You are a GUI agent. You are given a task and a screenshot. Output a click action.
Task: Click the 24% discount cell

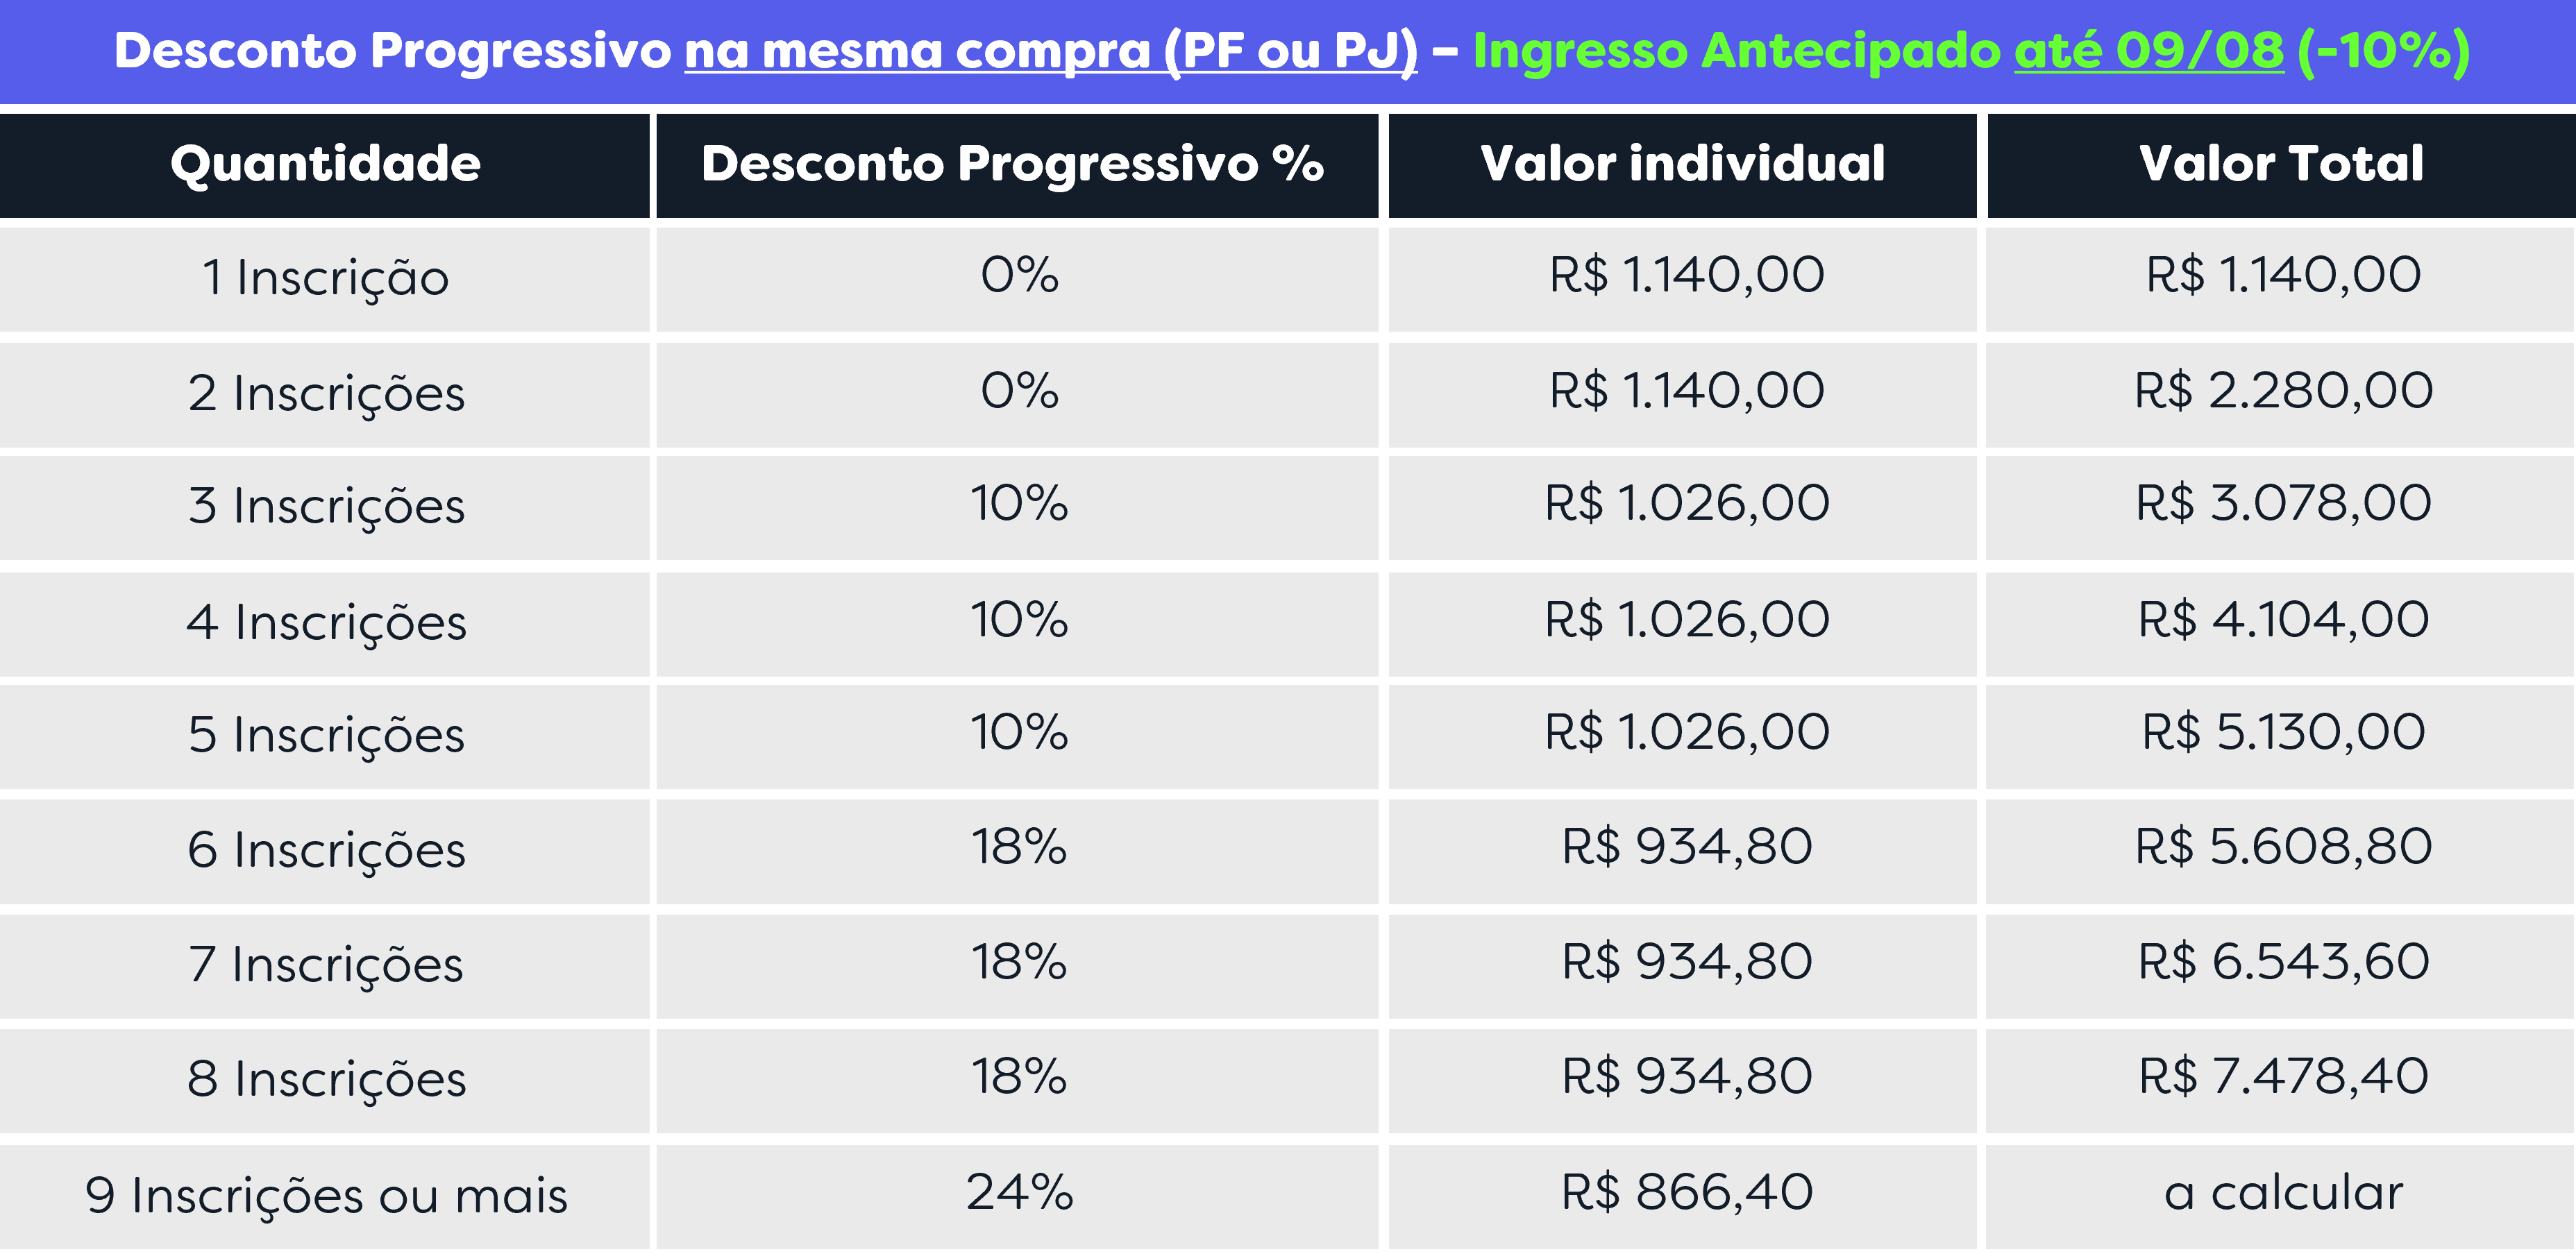(1018, 1192)
